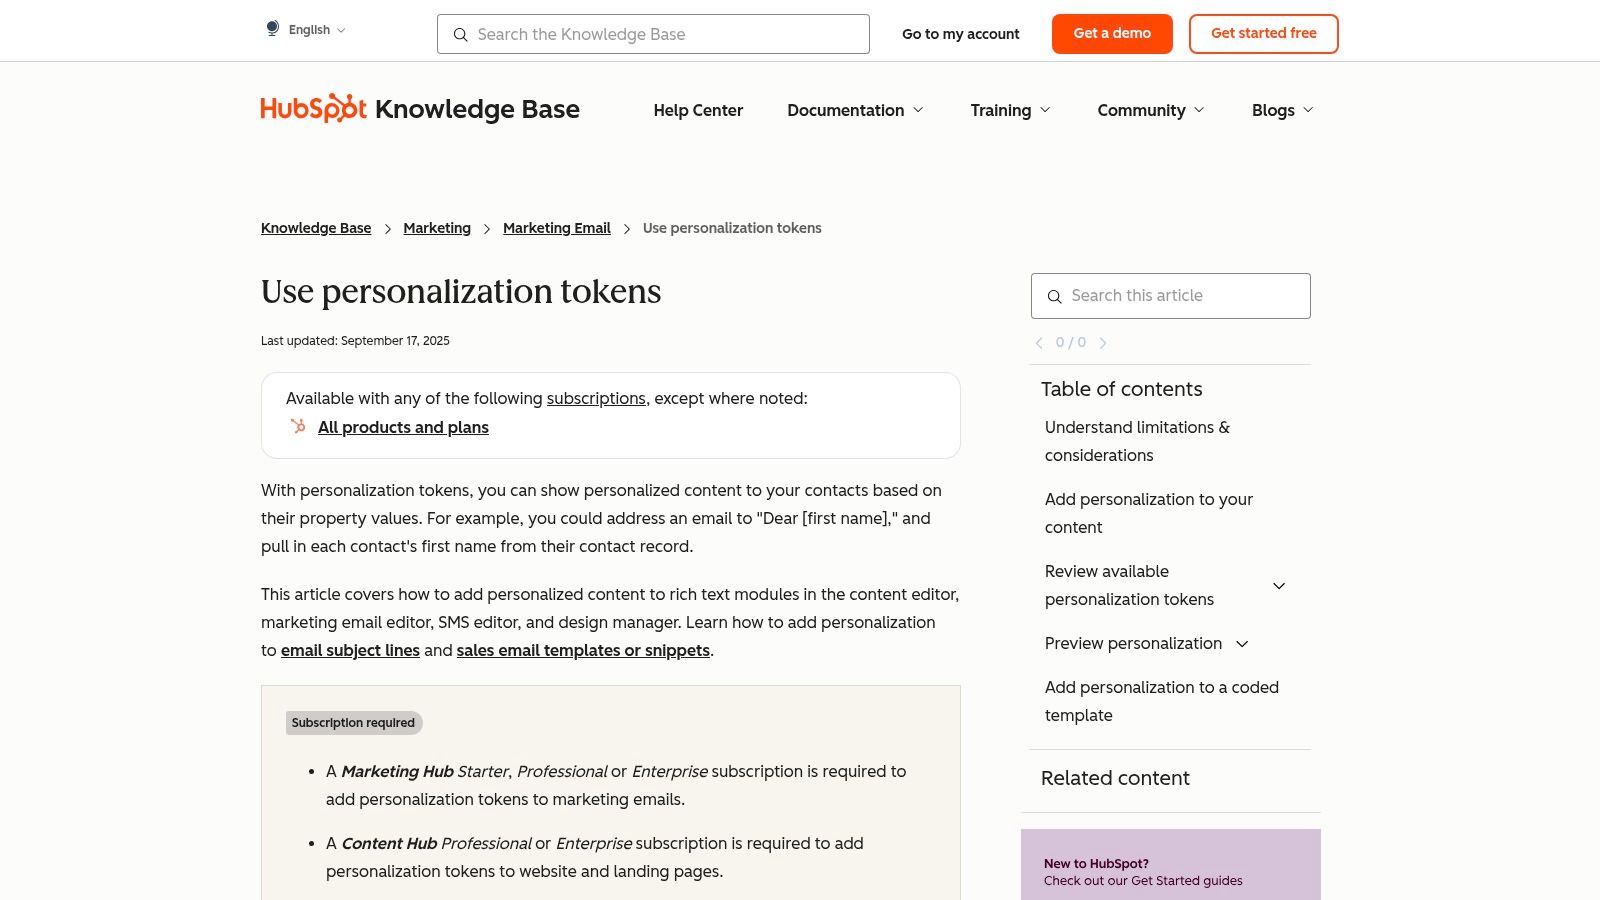The height and width of the screenshot is (900, 1600).
Task: Click the Get a demo button
Action: coord(1112,33)
